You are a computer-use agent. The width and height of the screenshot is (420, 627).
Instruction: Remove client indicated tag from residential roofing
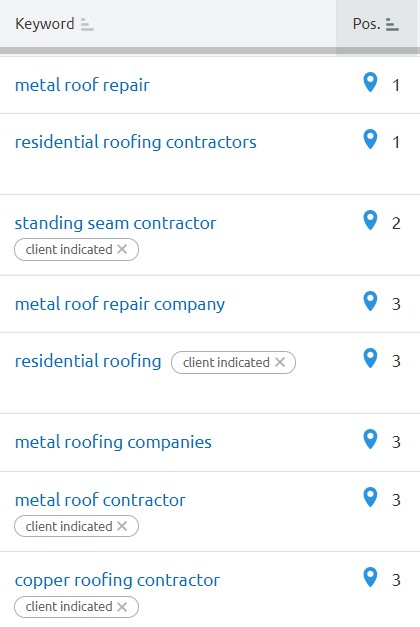tap(280, 362)
